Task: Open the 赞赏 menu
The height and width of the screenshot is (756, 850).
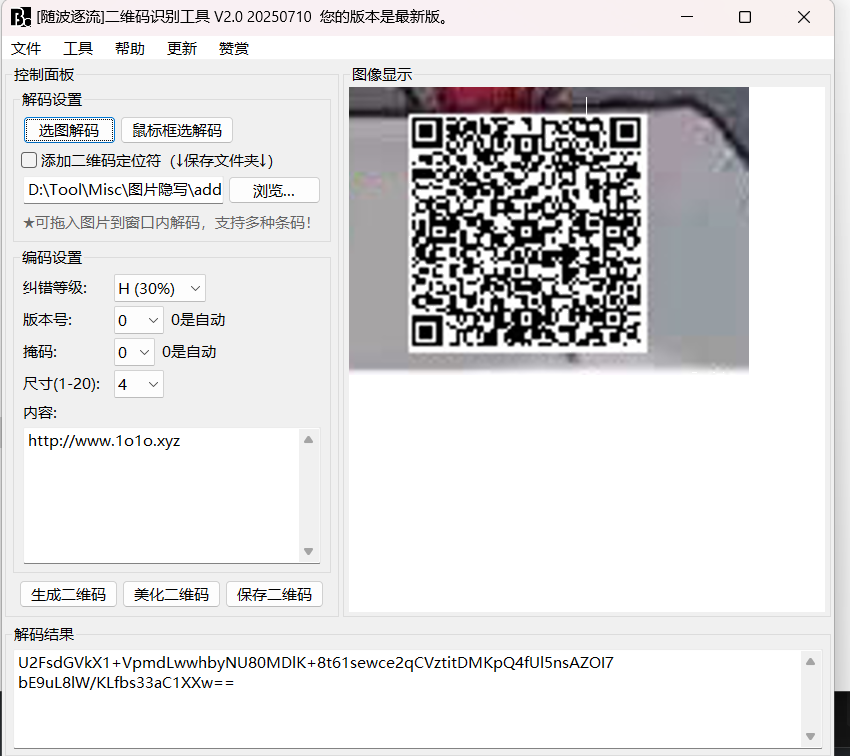Action: 234,49
